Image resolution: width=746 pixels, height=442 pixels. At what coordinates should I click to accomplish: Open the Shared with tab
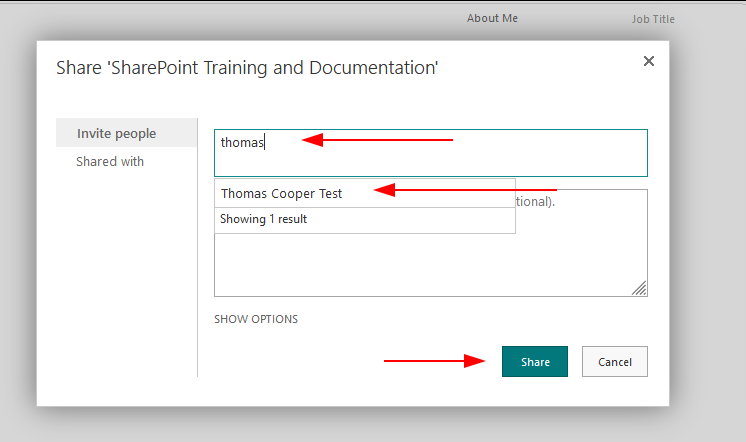(x=110, y=162)
